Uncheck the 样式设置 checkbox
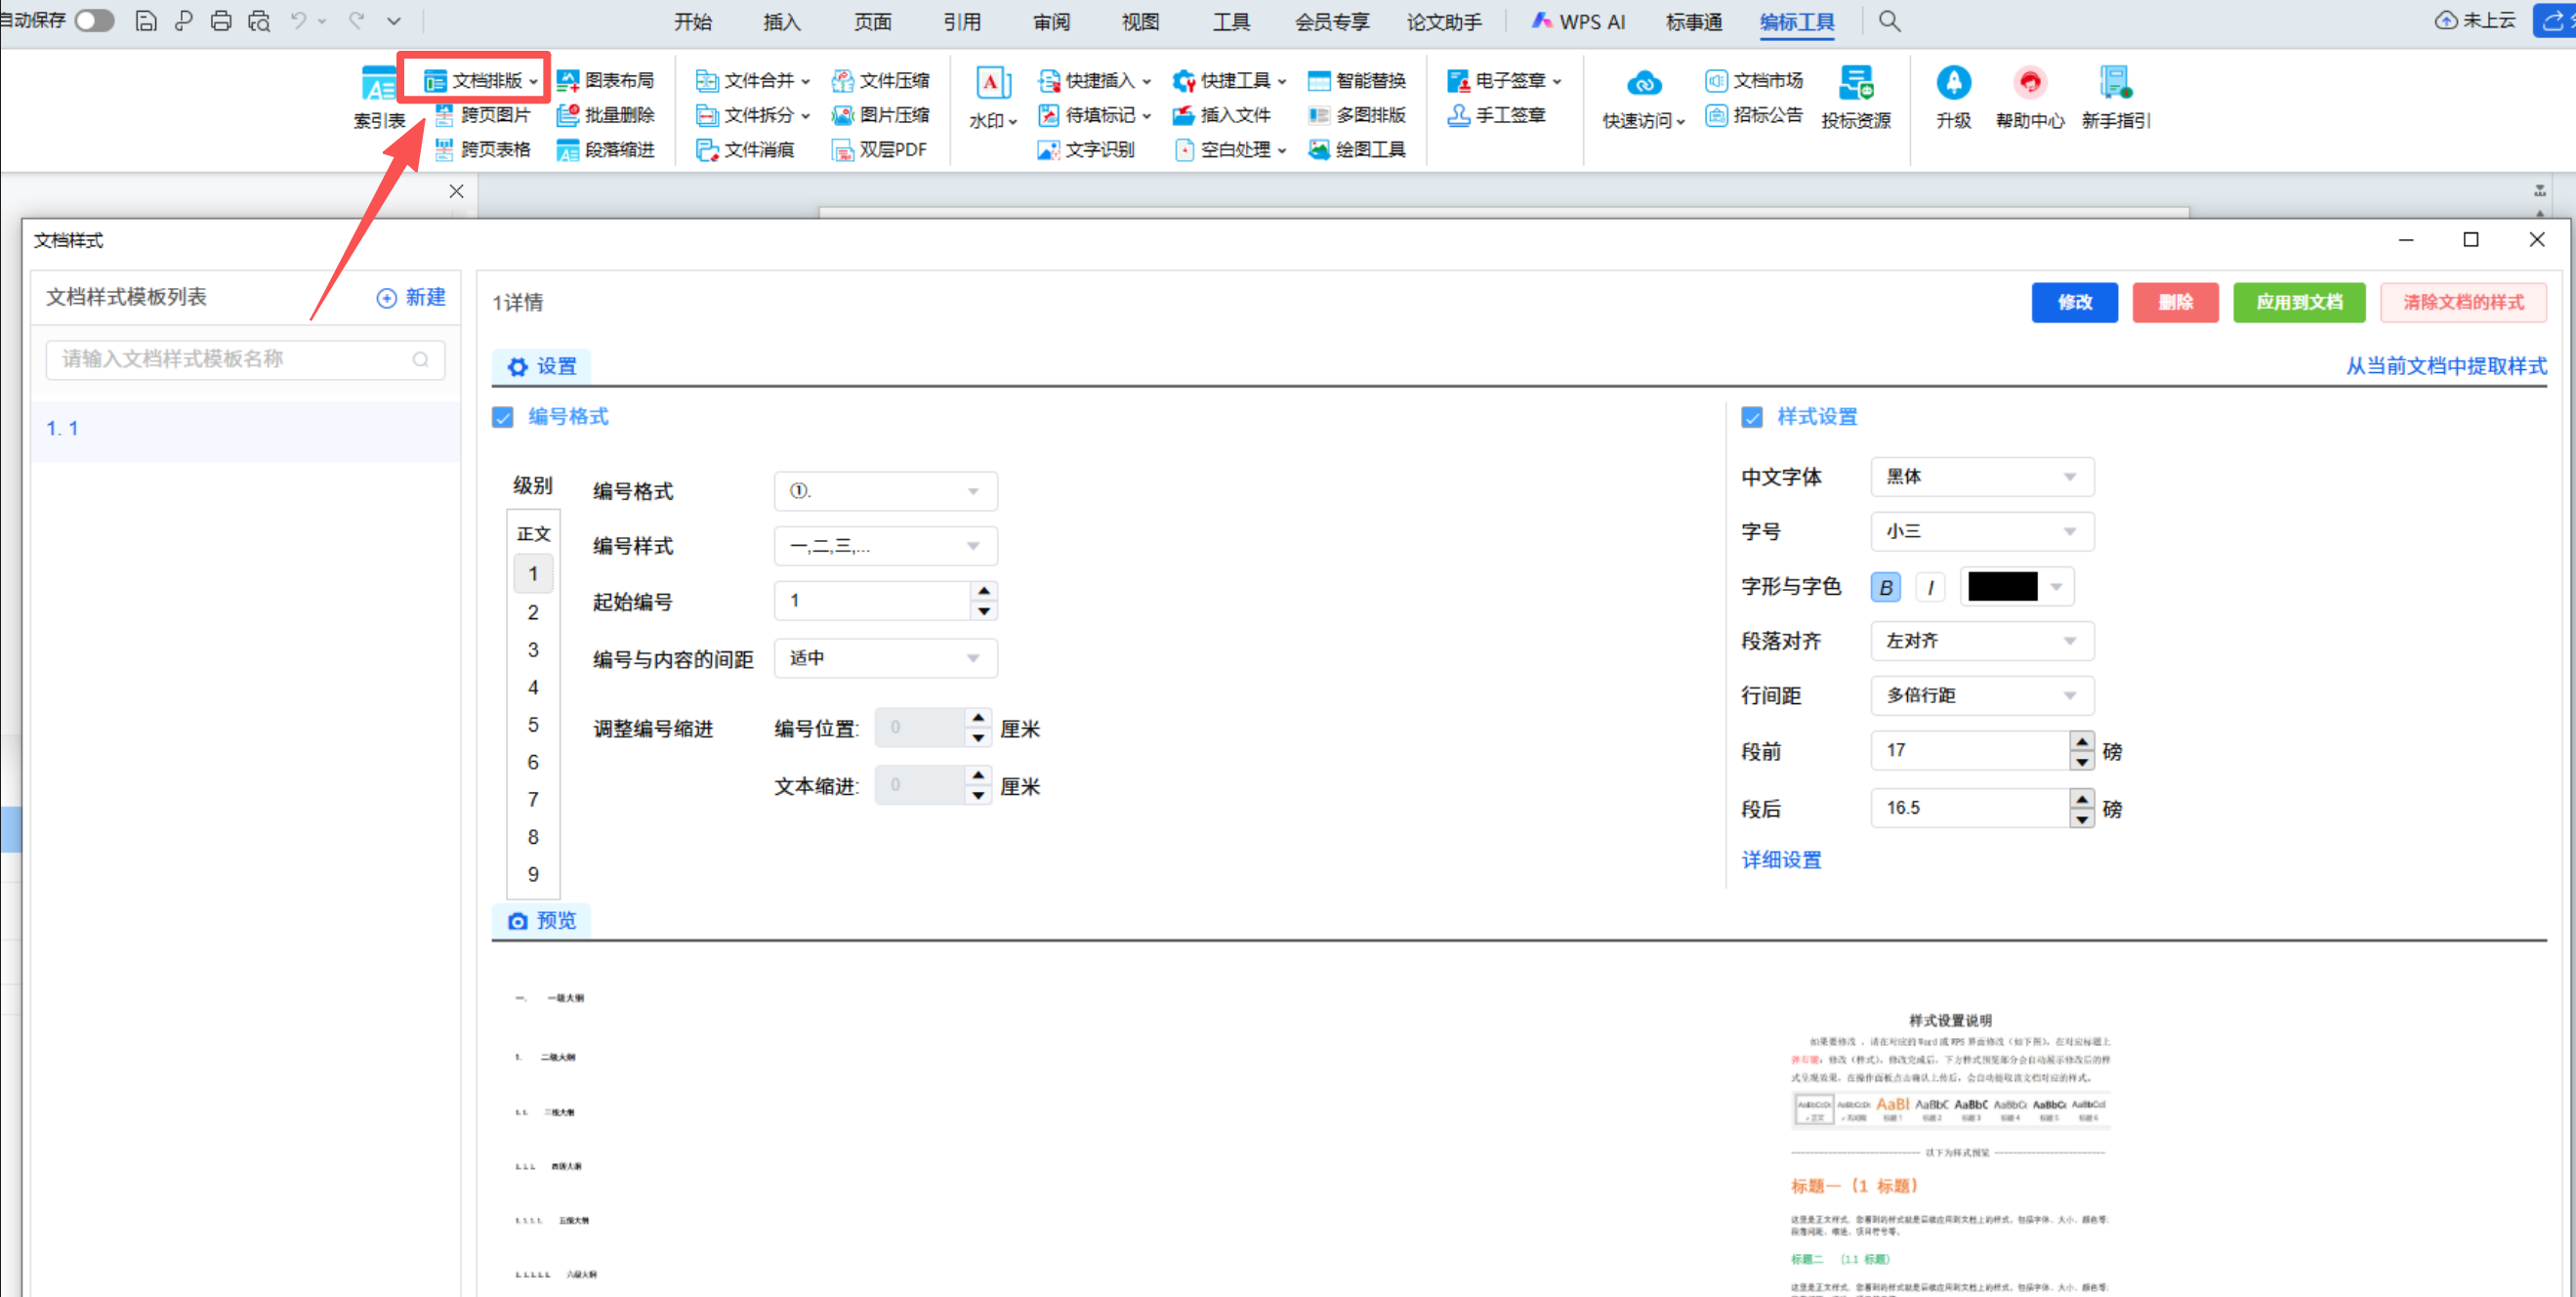The width and height of the screenshot is (2576, 1297). (x=1752, y=417)
